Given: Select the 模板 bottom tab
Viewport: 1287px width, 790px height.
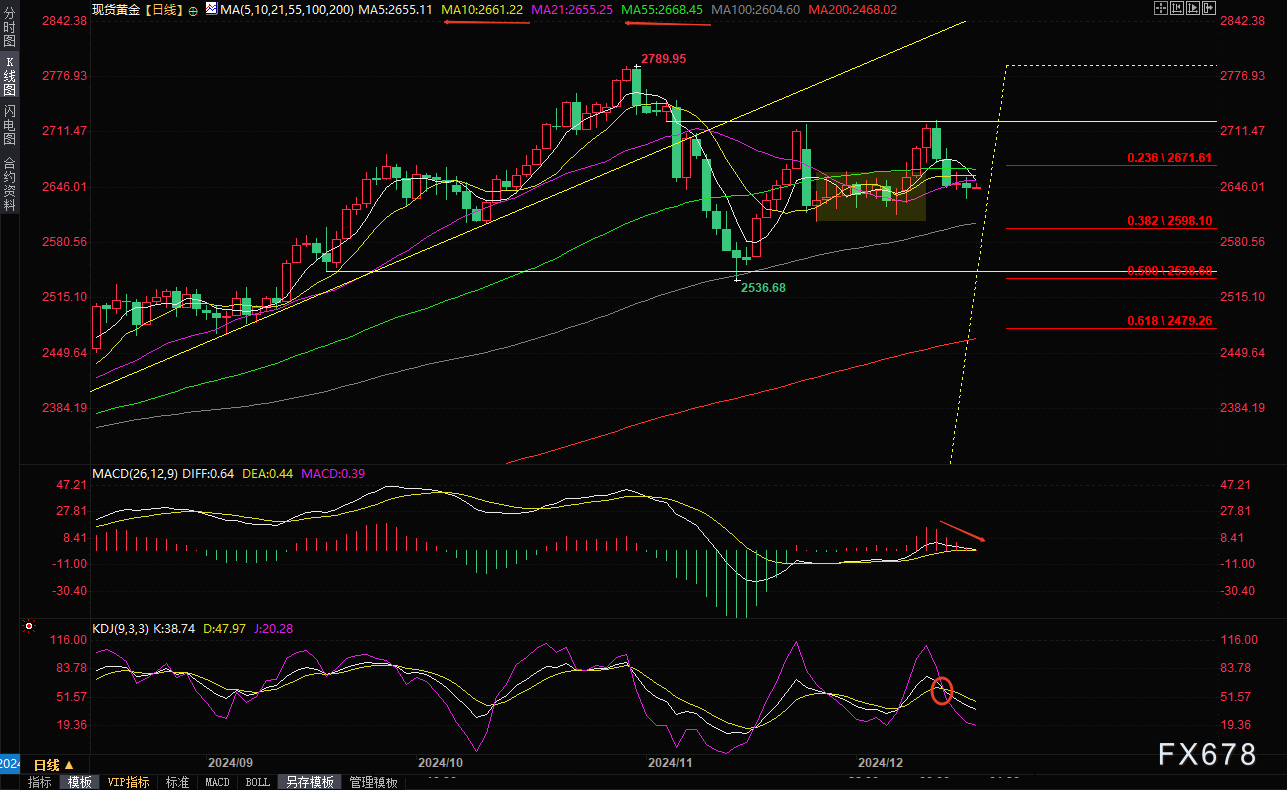Looking at the screenshot, I should point(80,782).
